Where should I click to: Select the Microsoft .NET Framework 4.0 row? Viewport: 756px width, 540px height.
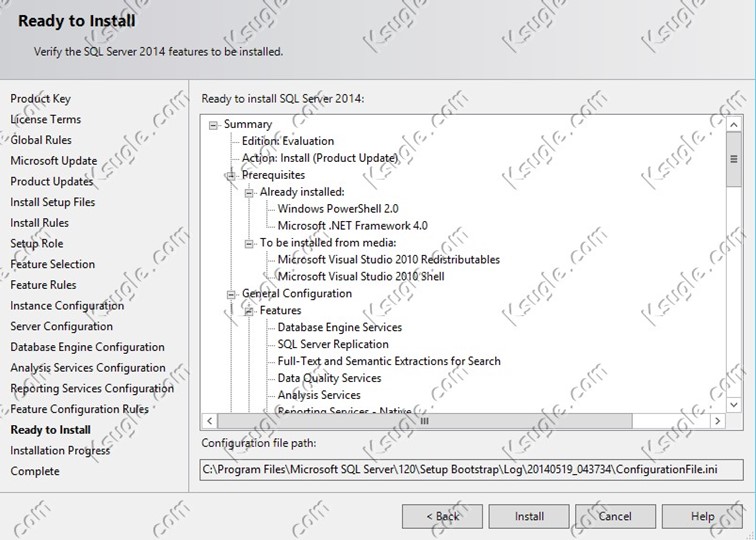coord(352,226)
